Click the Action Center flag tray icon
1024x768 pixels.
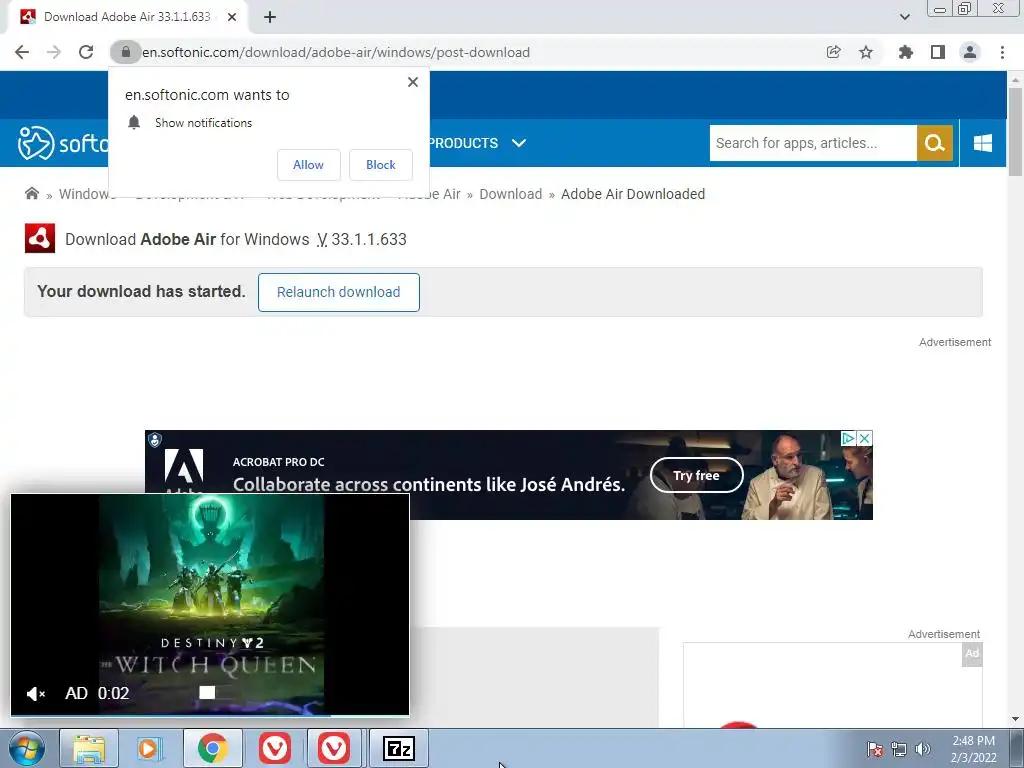click(x=875, y=749)
